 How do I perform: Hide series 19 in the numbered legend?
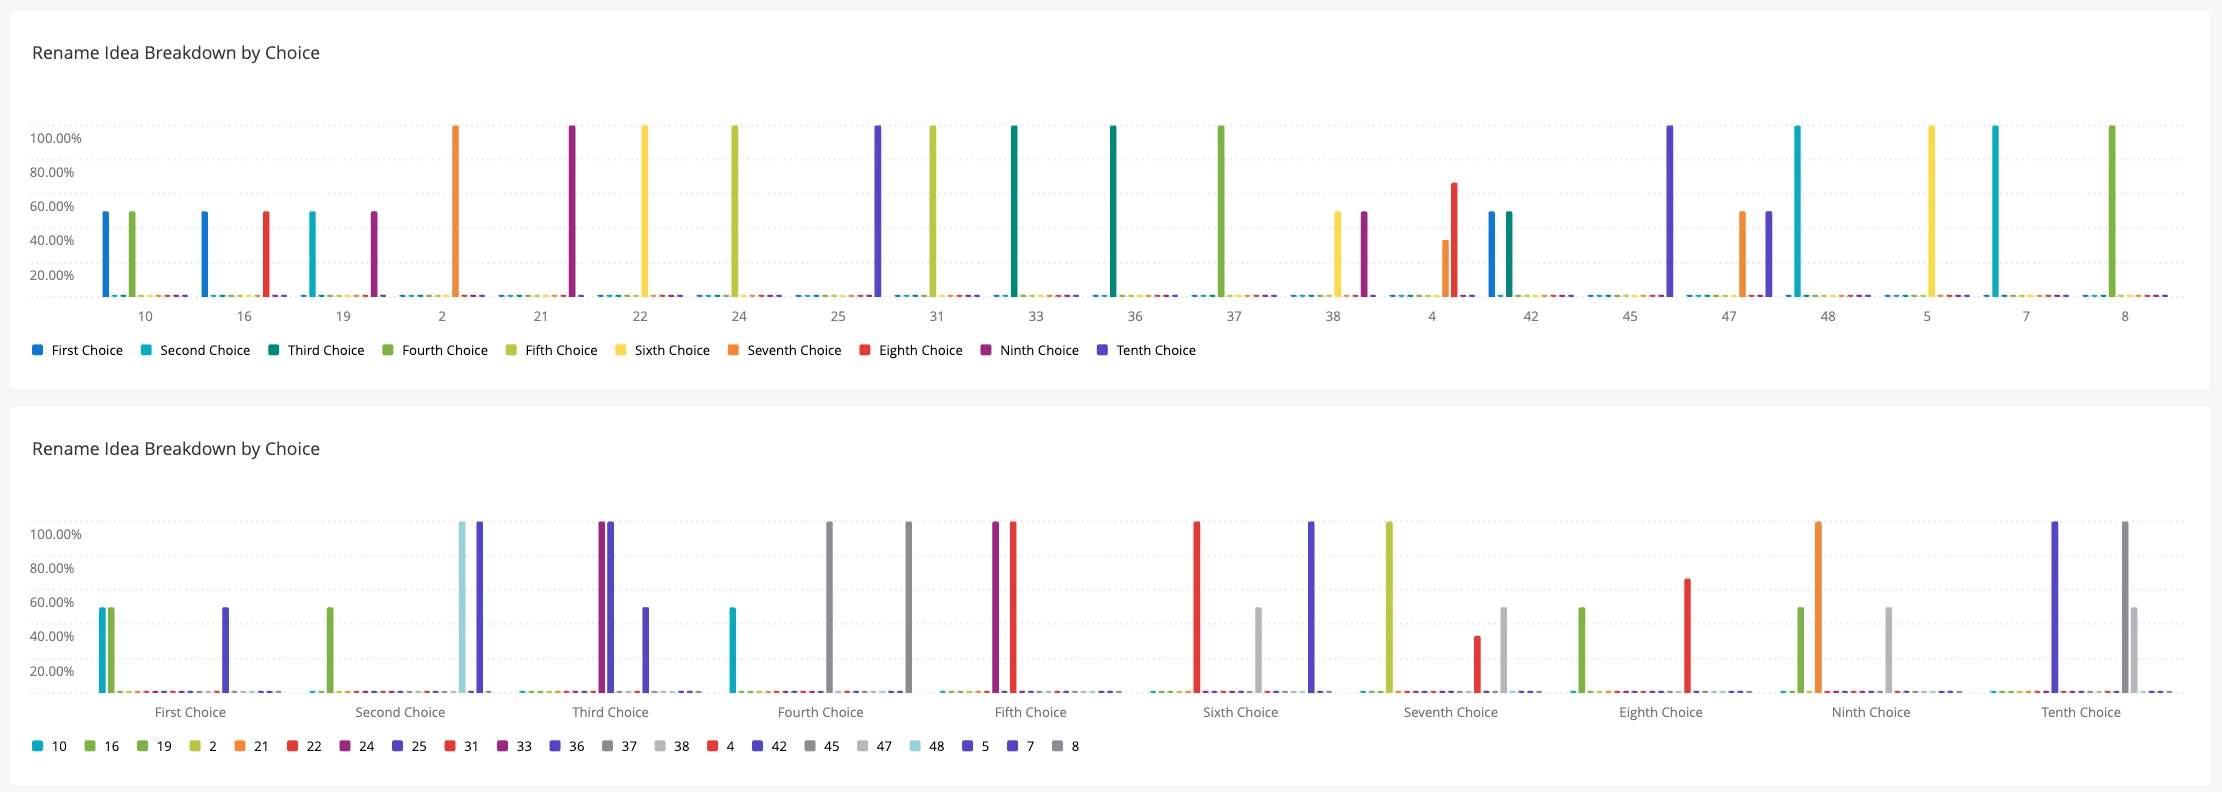154,746
